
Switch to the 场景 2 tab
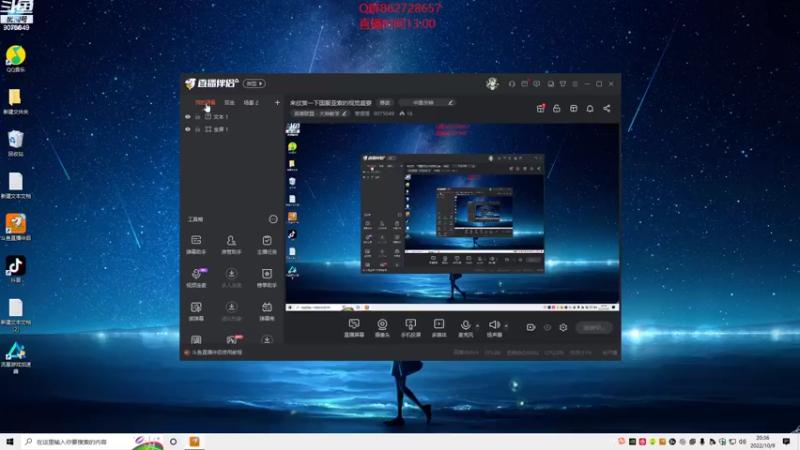click(251, 103)
